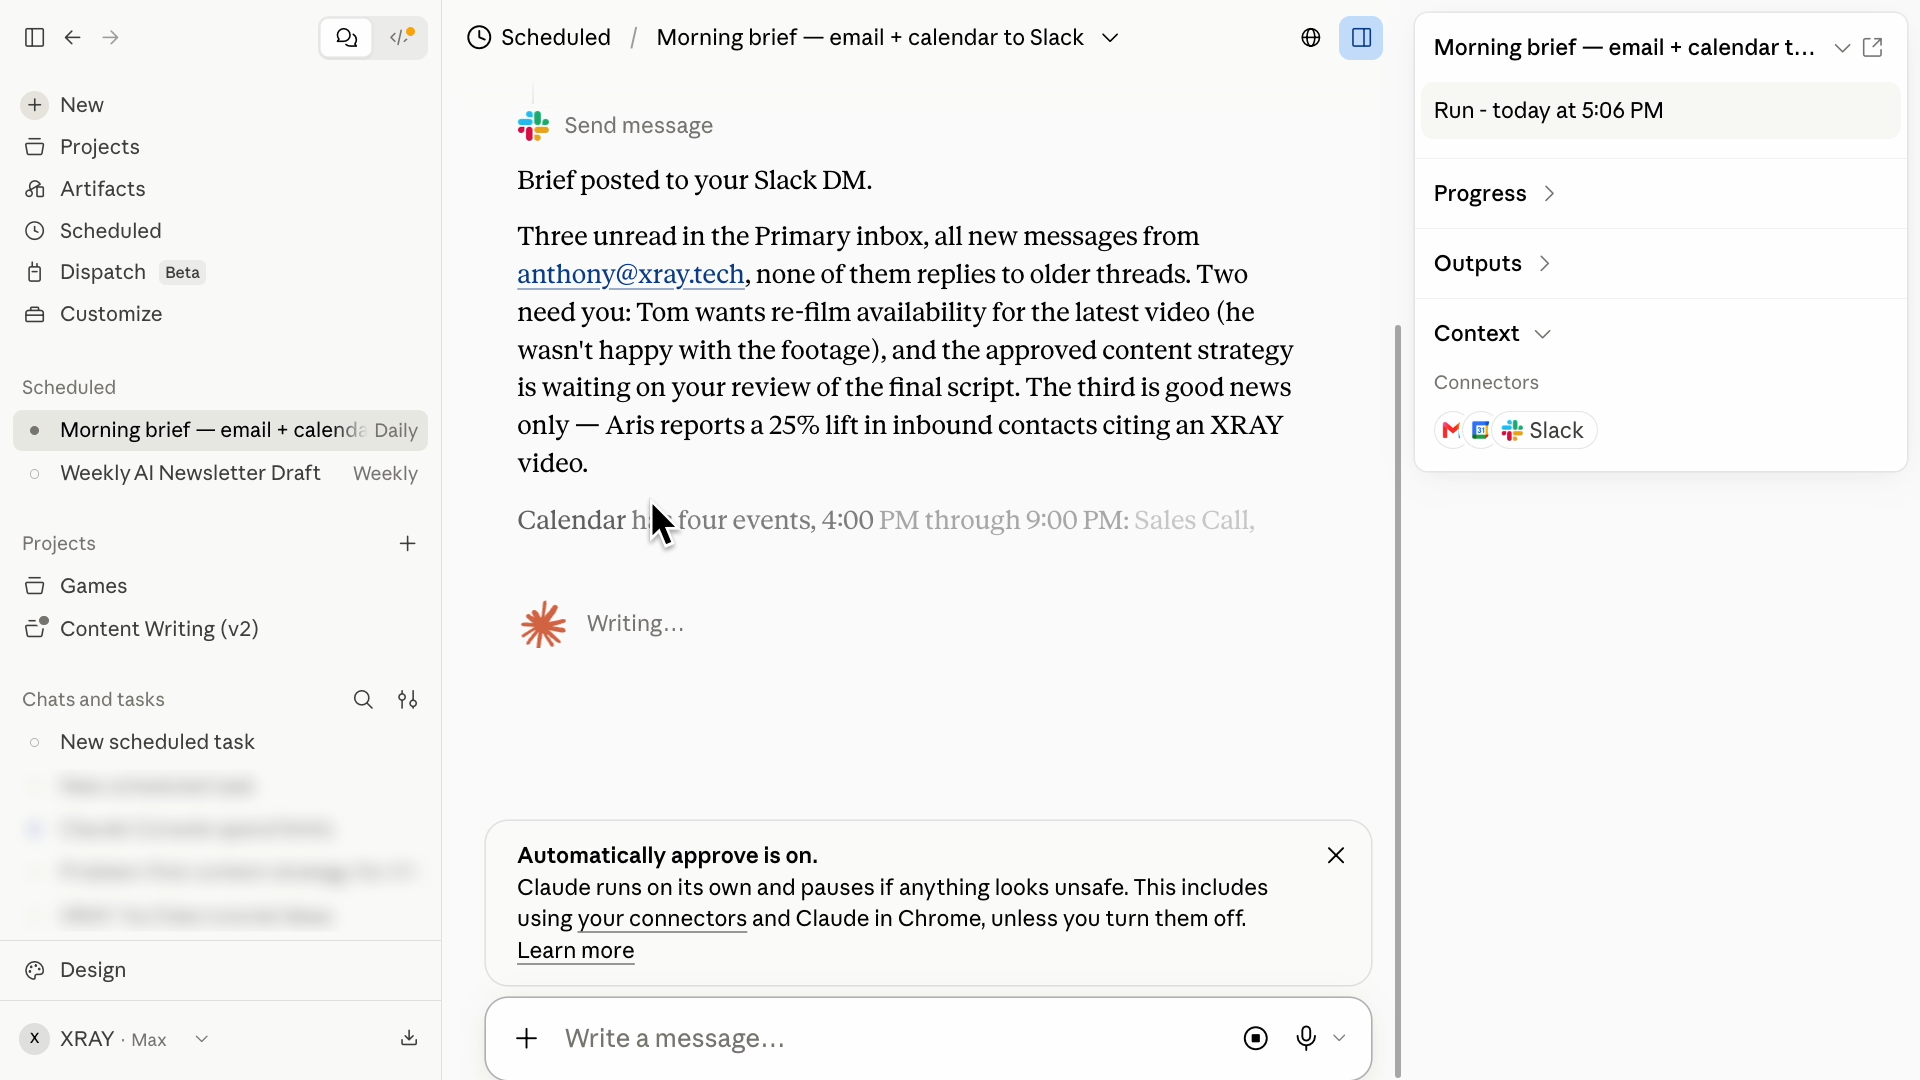The width and height of the screenshot is (1920, 1080).
Task: Open the Morning brief title dropdown
Action: (1110, 38)
